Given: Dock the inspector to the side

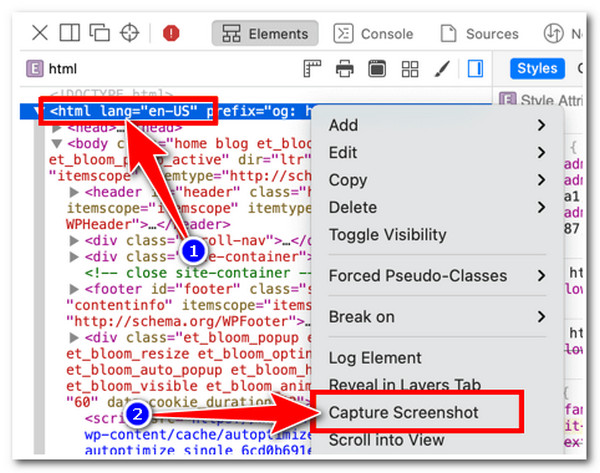Looking at the screenshot, I should point(70,33).
